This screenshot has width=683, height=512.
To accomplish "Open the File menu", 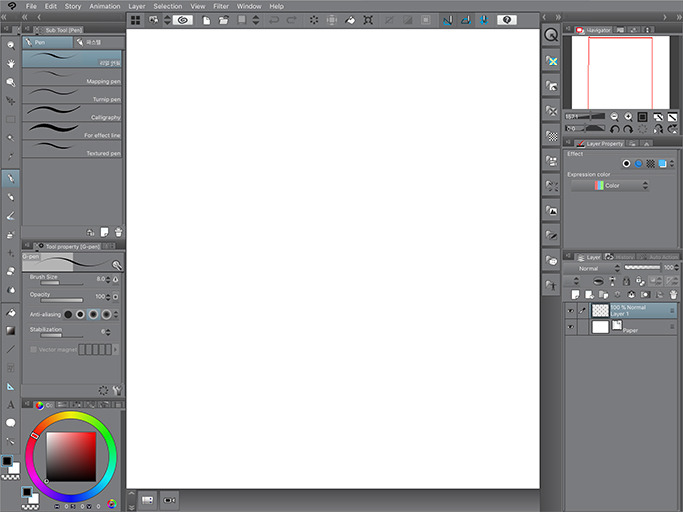I will click(31, 6).
